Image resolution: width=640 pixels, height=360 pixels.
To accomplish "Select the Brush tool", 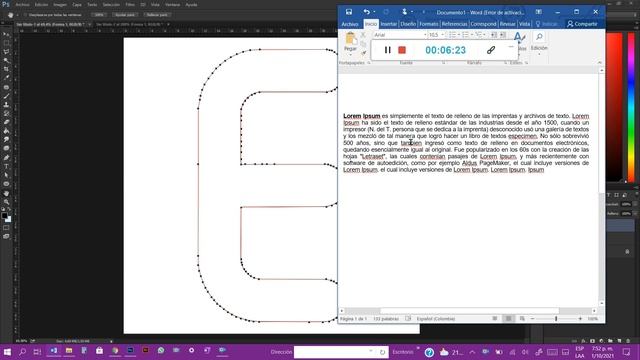I will click(6, 96).
